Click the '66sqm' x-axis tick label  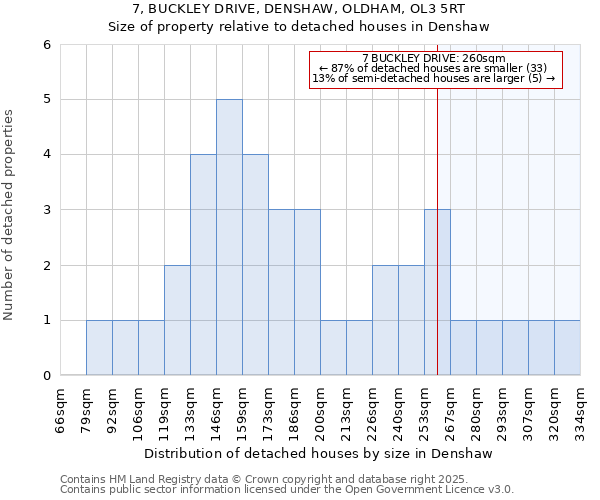(x=60, y=411)
